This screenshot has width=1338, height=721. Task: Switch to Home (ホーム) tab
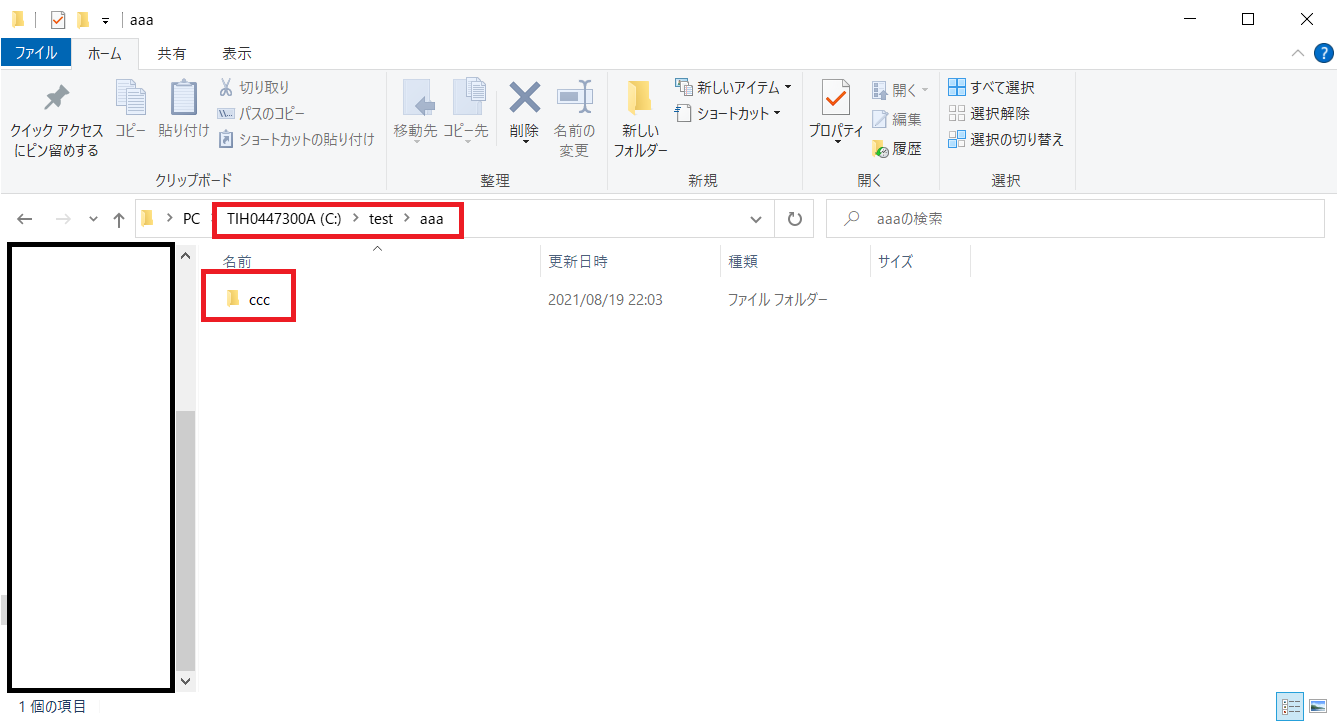coord(105,54)
